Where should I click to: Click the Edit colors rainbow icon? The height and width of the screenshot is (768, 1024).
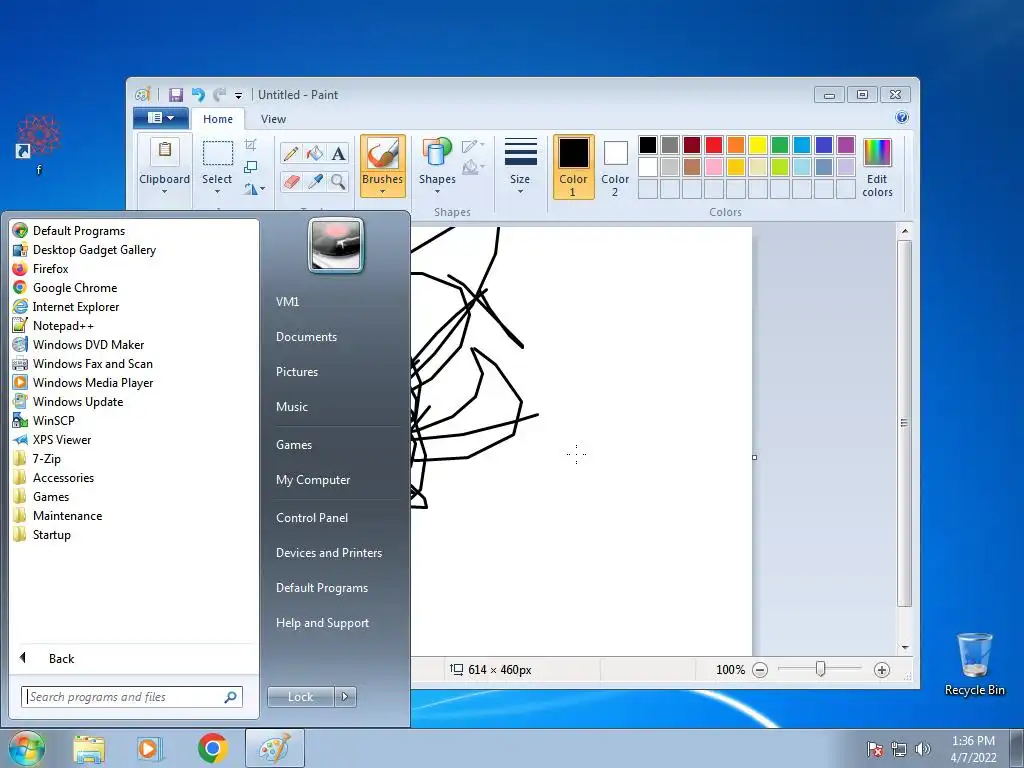[x=877, y=153]
